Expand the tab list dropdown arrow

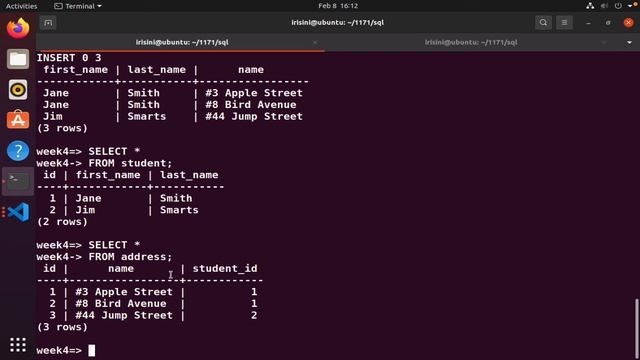point(629,42)
